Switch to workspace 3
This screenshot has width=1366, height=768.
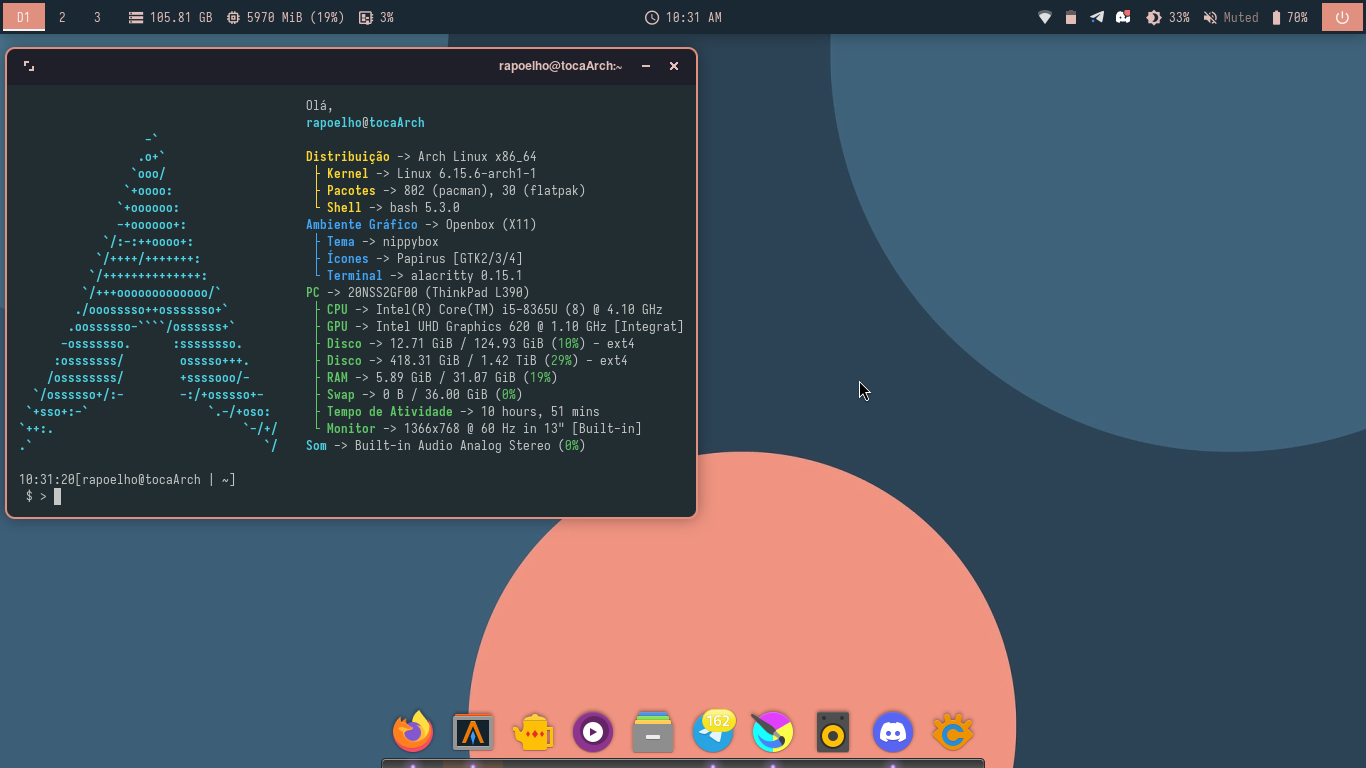[97, 17]
